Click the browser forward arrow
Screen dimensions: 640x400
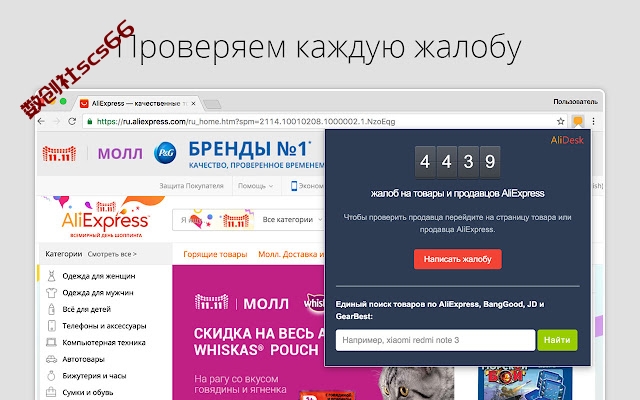[x=57, y=121]
